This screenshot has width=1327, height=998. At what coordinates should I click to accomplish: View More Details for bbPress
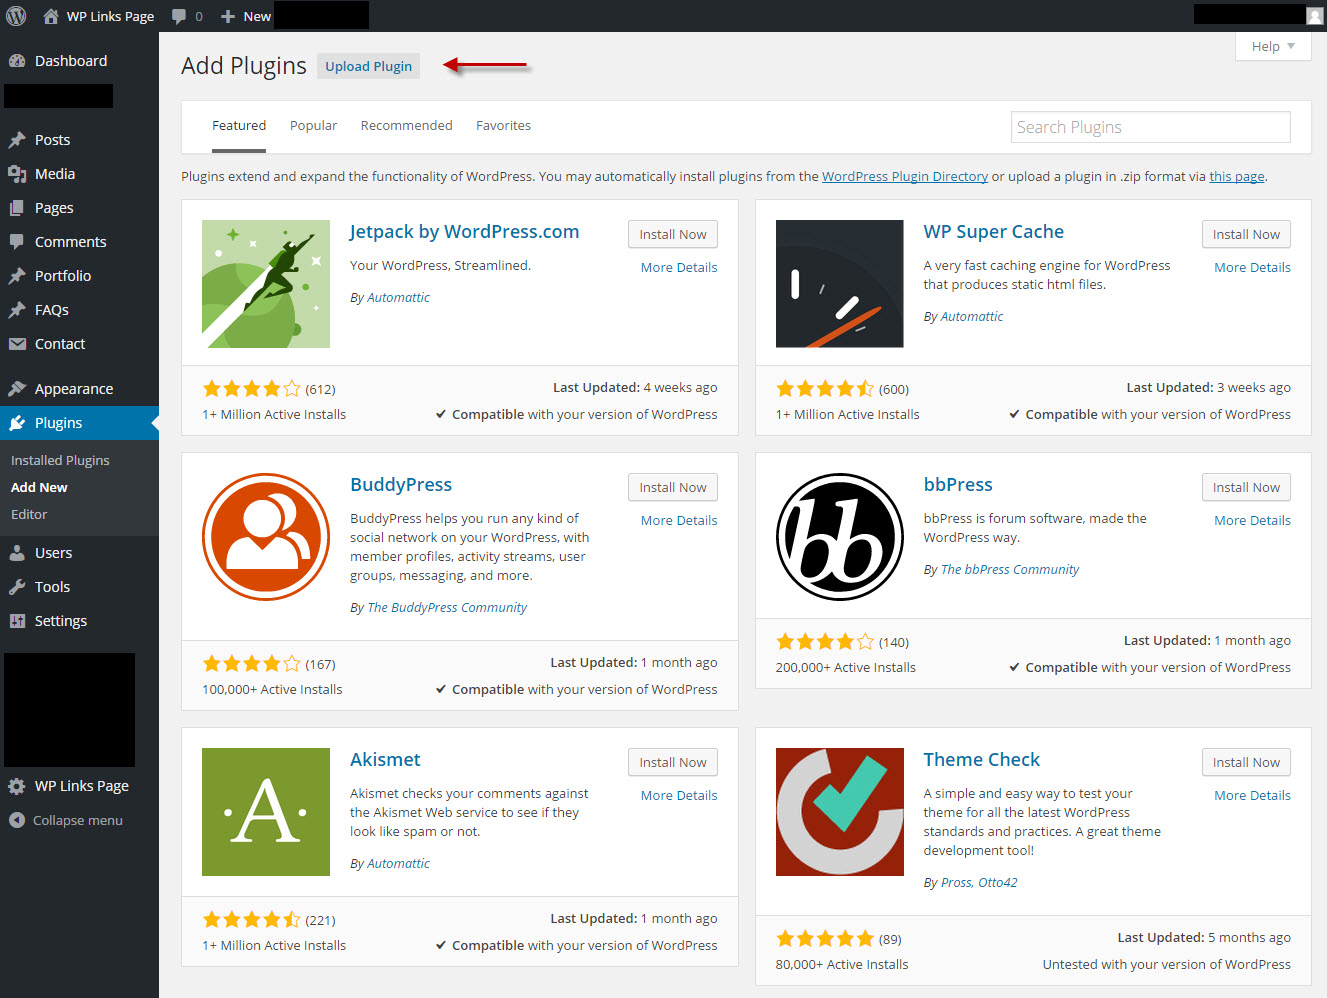click(1252, 520)
